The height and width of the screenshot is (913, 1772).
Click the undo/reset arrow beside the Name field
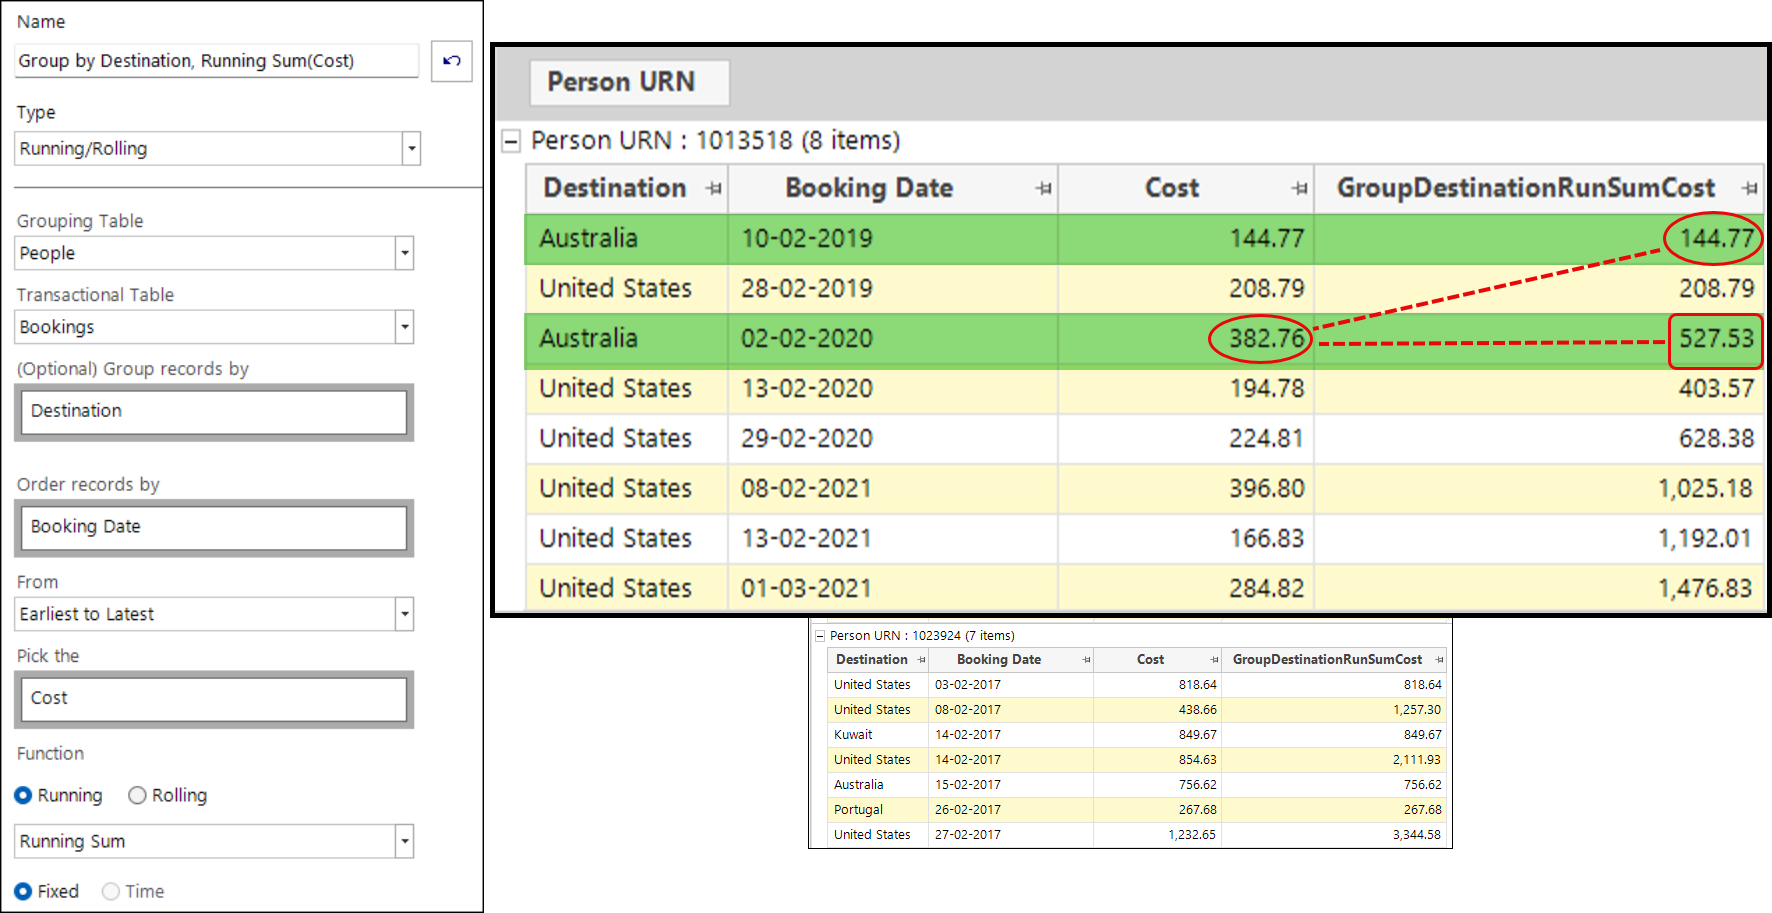[x=451, y=61]
